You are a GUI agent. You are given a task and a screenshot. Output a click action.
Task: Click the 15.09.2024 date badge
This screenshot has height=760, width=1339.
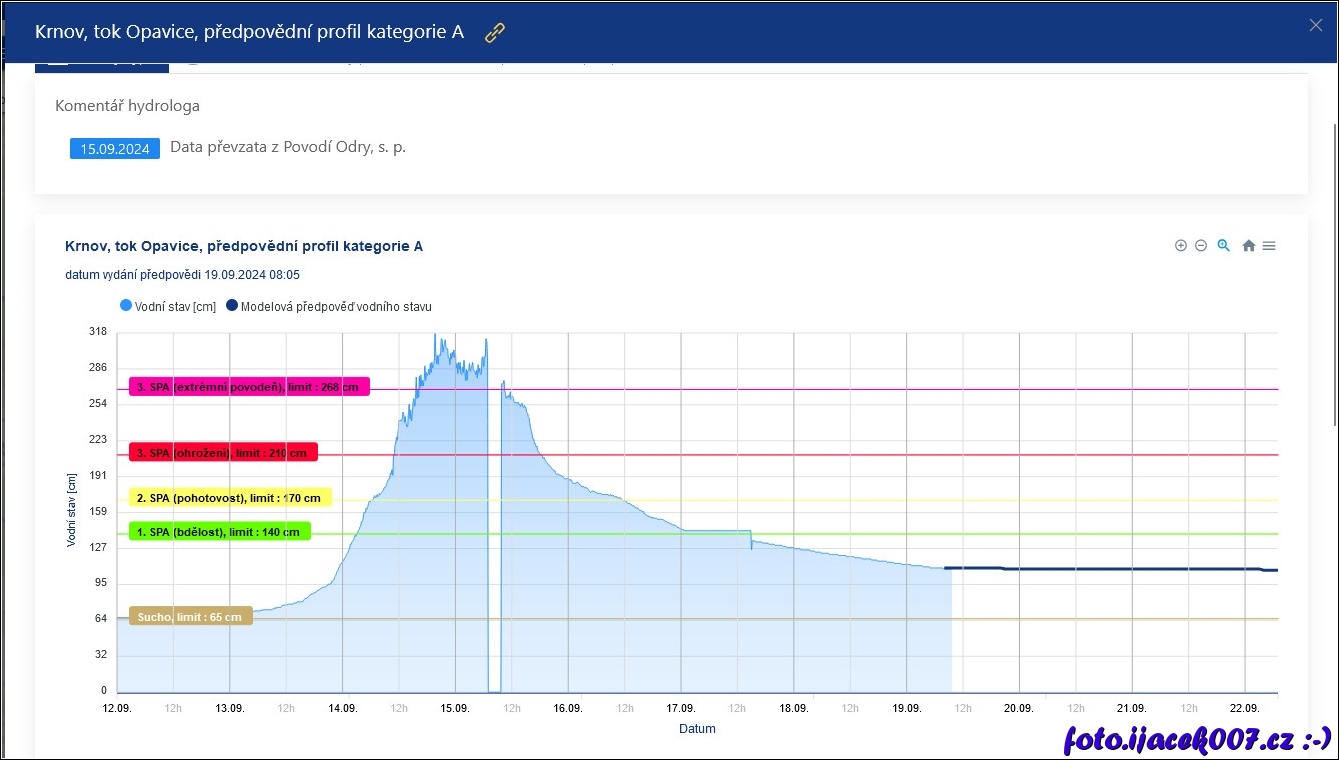tap(115, 149)
